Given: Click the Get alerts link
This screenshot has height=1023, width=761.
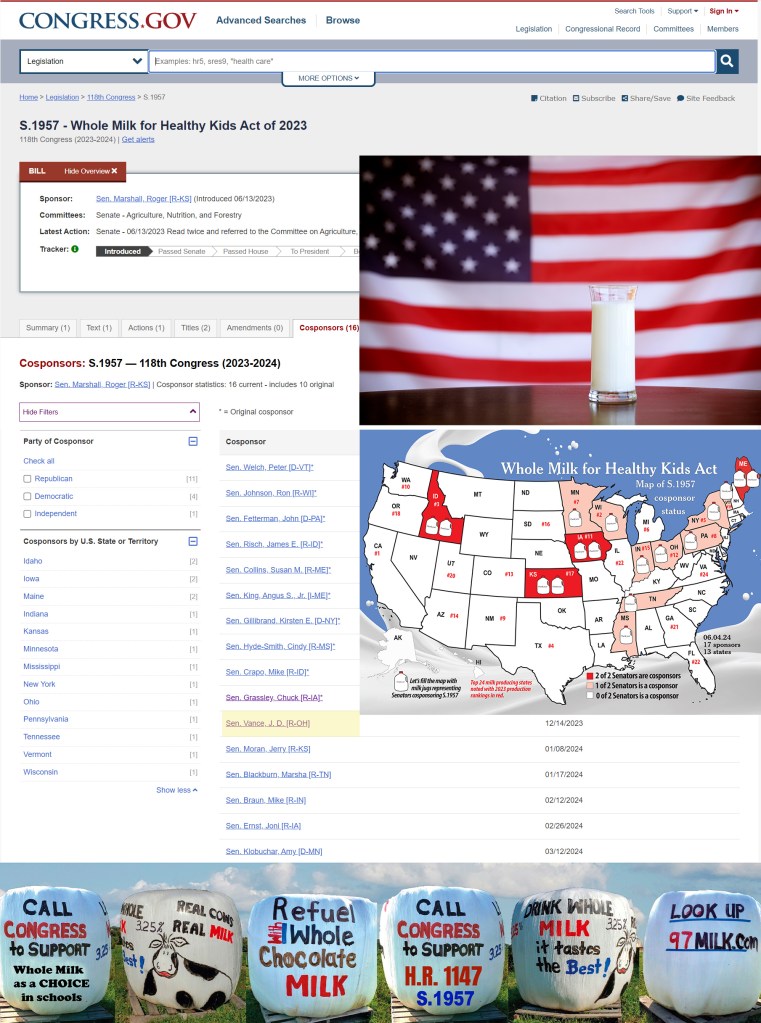Looking at the screenshot, I should click(x=138, y=139).
